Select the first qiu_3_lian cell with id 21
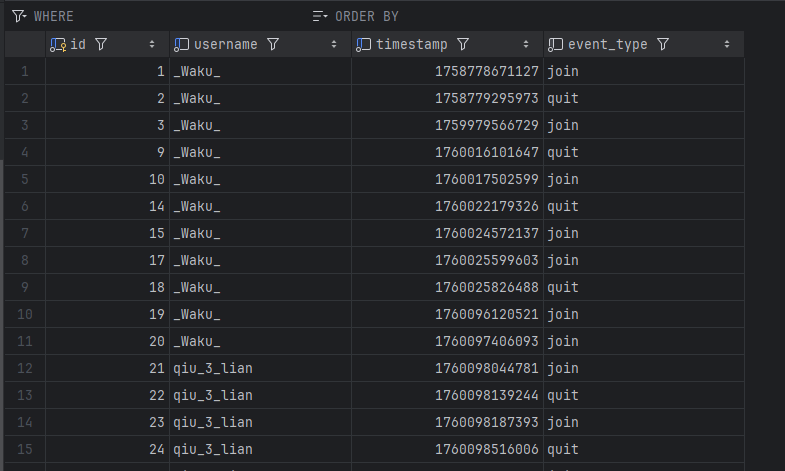785x471 pixels. point(212,369)
